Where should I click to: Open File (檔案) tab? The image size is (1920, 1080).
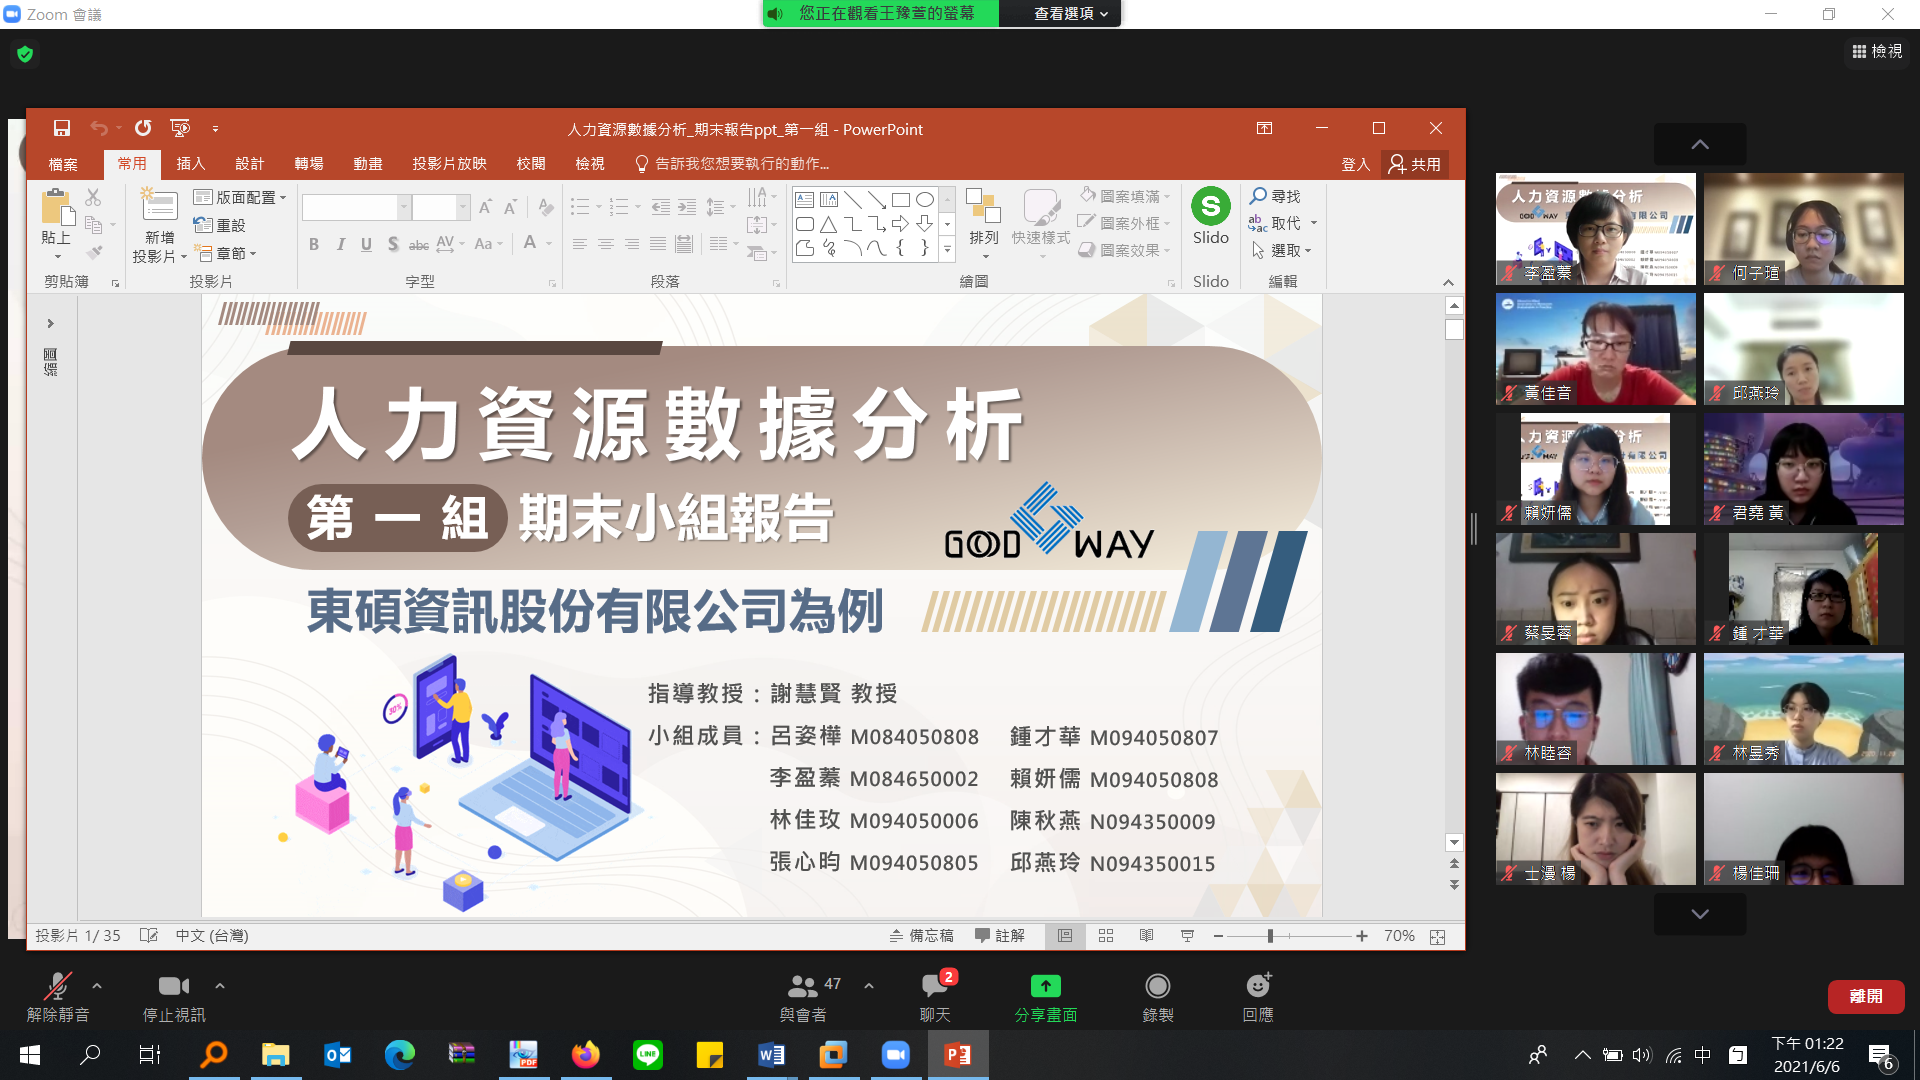(63, 163)
